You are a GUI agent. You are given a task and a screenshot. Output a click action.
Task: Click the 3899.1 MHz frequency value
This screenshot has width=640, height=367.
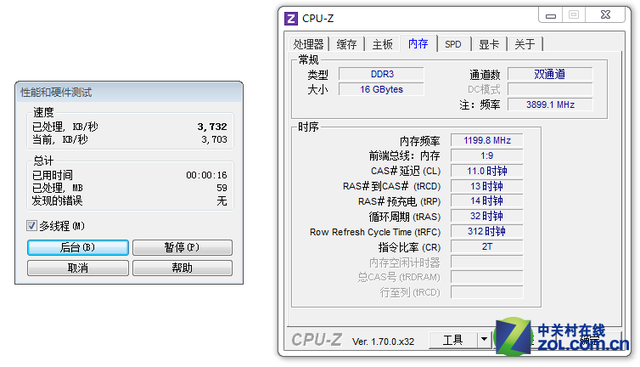[550, 105]
